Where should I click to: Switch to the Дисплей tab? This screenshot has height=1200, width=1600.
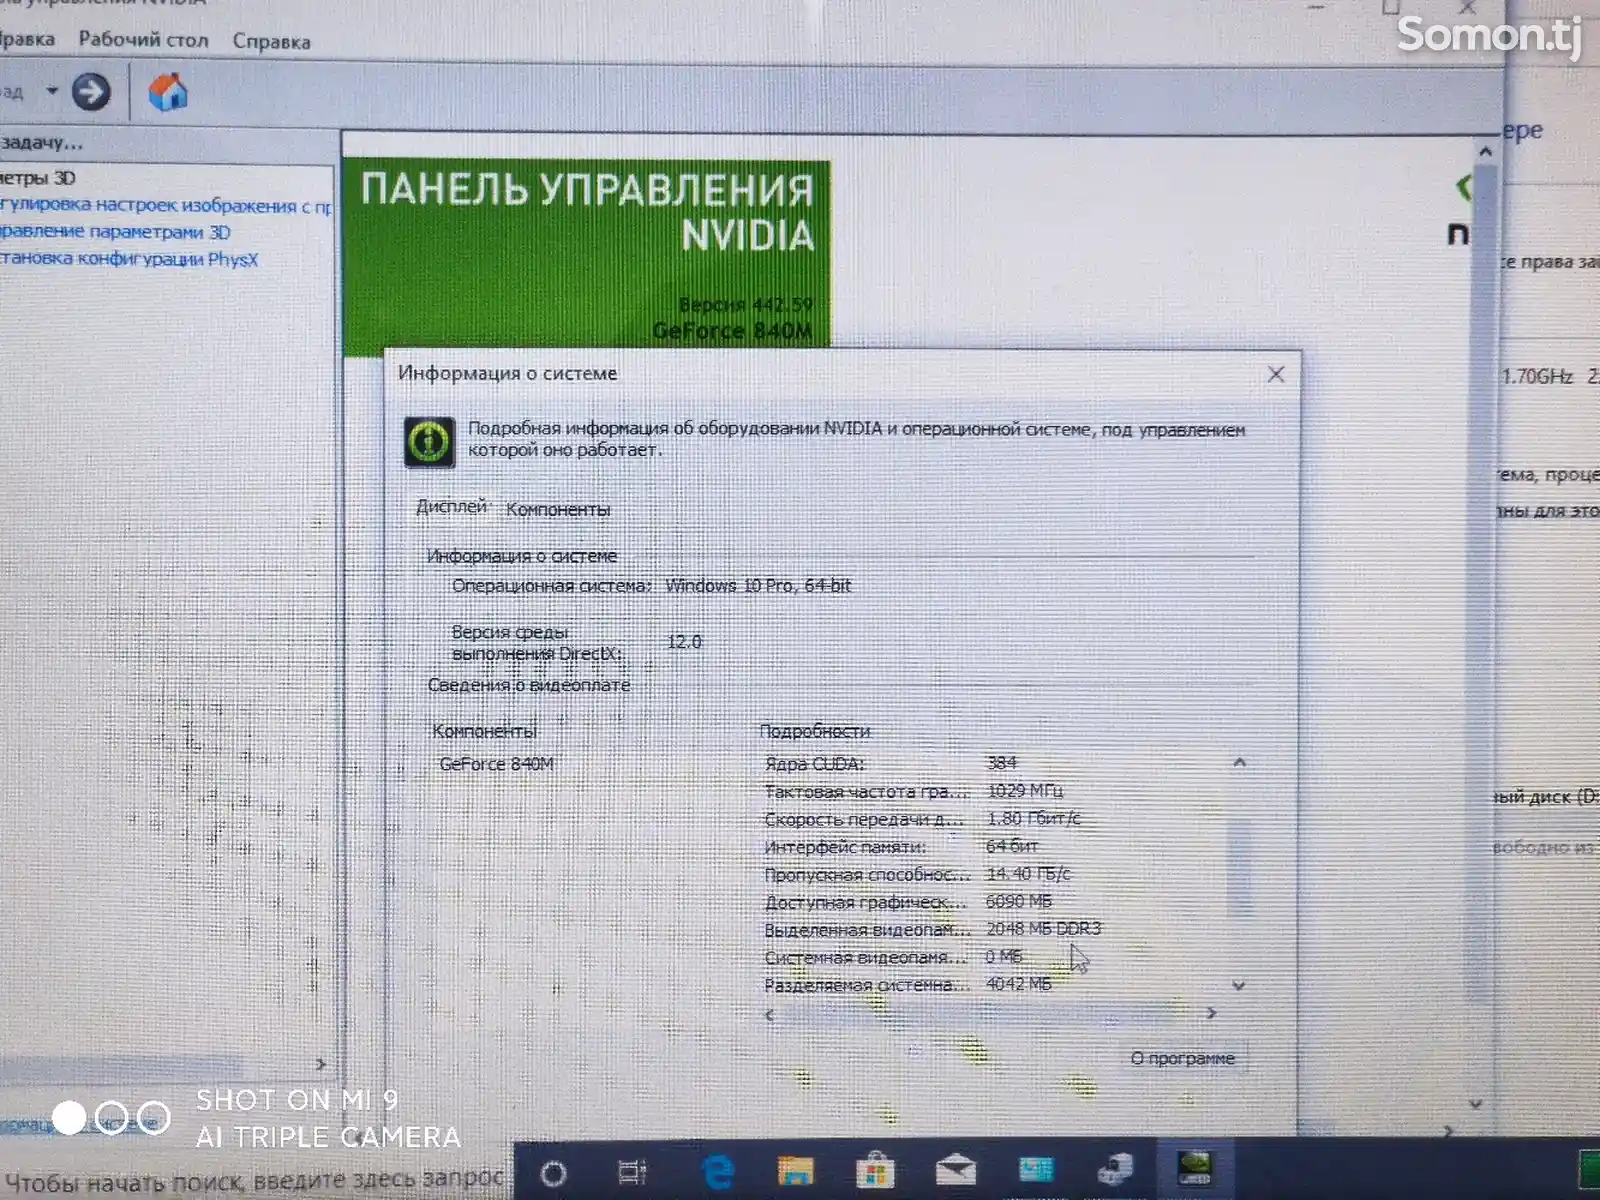451,507
